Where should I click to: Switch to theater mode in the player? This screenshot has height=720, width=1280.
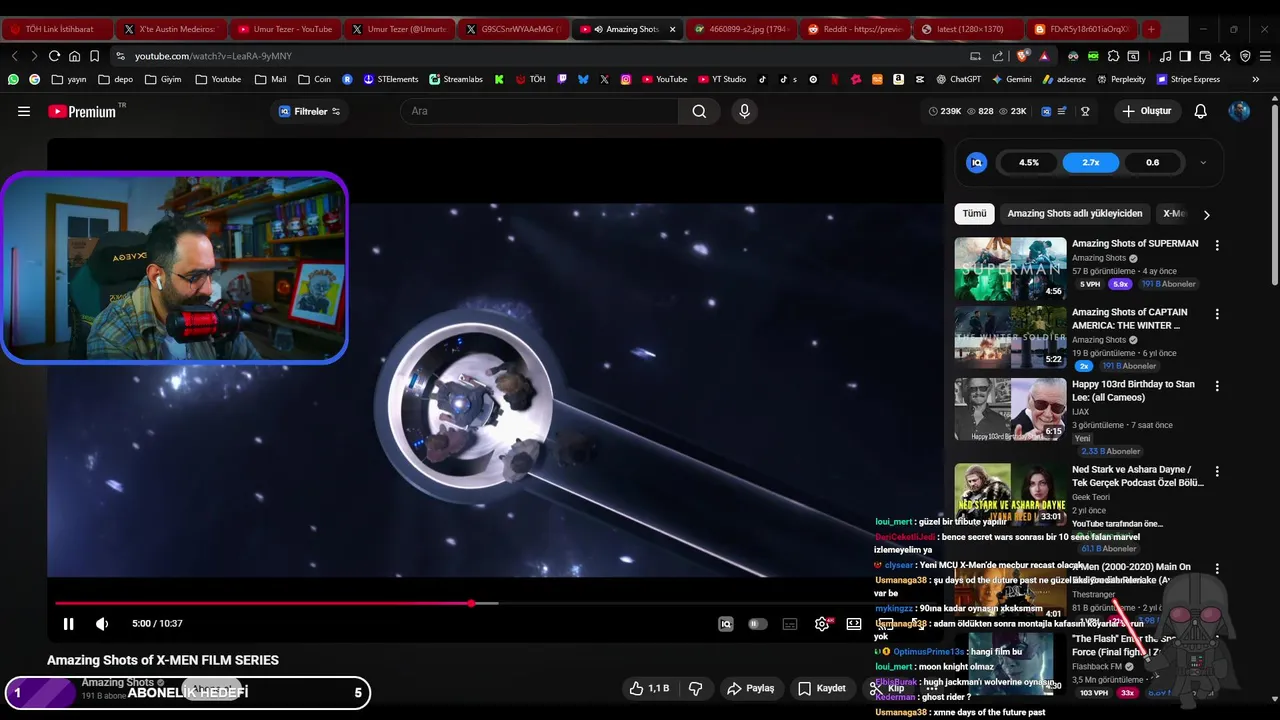tap(854, 624)
